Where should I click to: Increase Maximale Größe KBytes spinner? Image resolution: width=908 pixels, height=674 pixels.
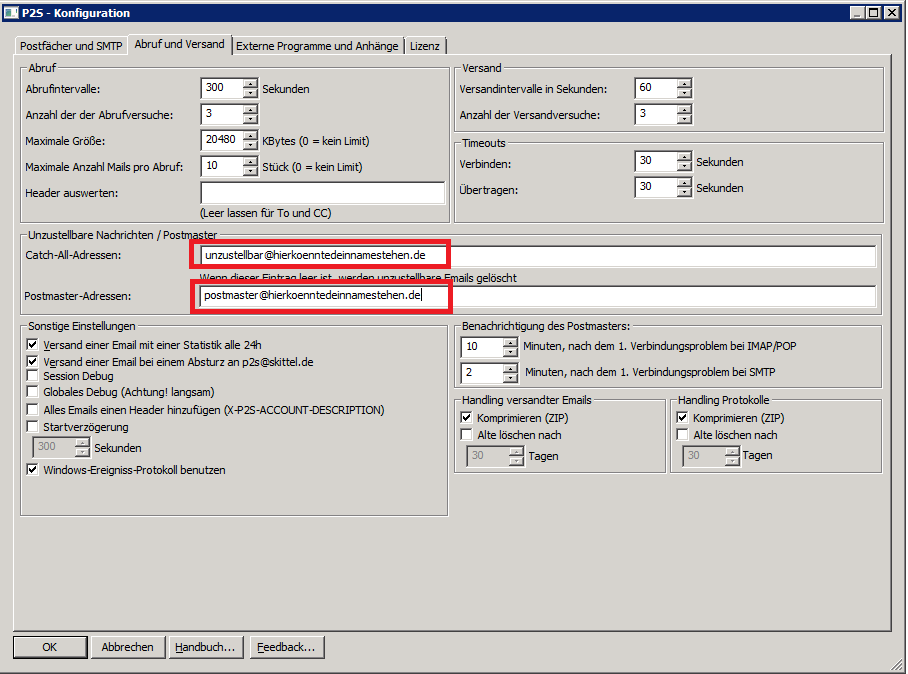pos(250,135)
